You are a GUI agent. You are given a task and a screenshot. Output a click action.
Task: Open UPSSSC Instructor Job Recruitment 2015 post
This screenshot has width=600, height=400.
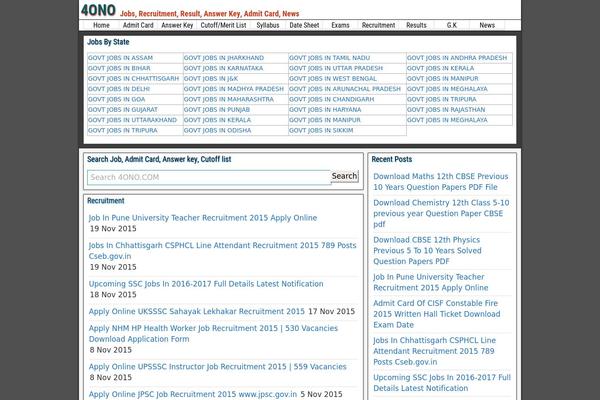(217, 367)
